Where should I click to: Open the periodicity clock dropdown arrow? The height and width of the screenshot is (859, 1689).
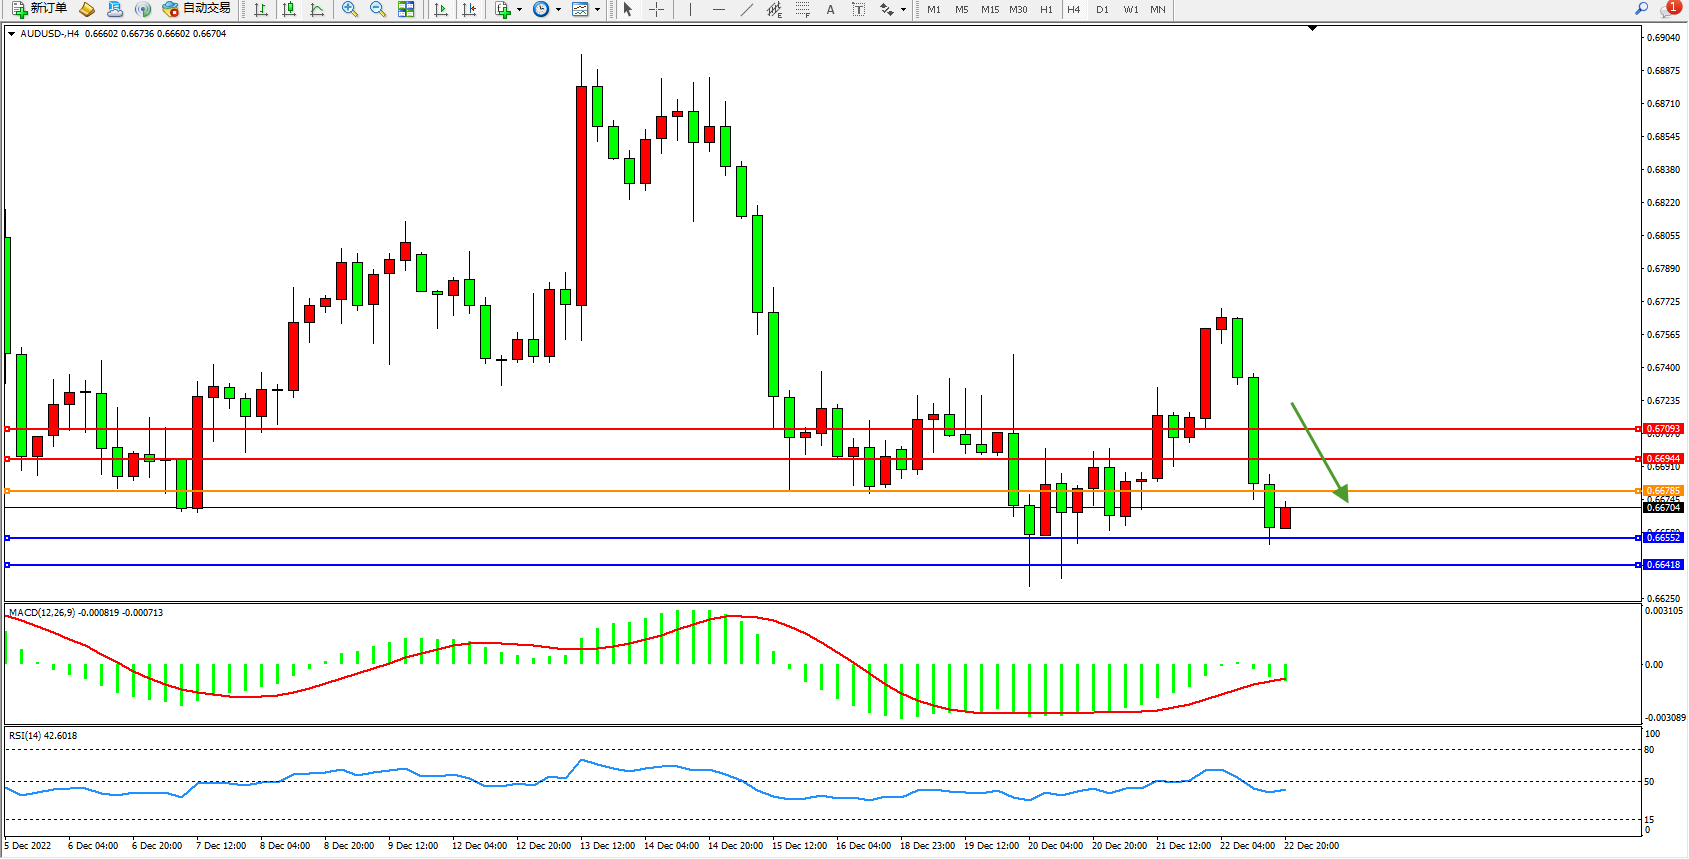pyautogui.click(x=557, y=9)
